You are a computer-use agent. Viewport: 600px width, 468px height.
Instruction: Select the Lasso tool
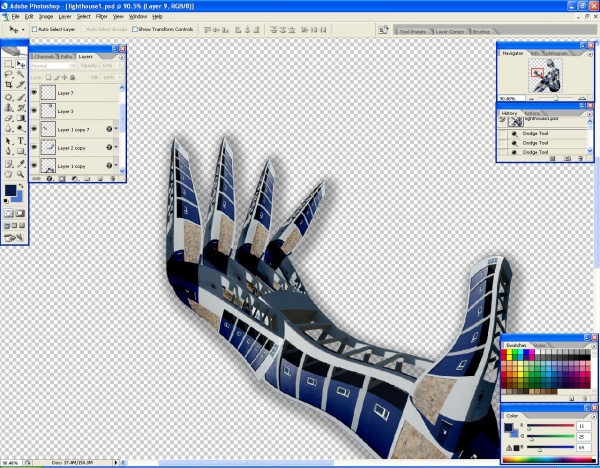point(8,74)
